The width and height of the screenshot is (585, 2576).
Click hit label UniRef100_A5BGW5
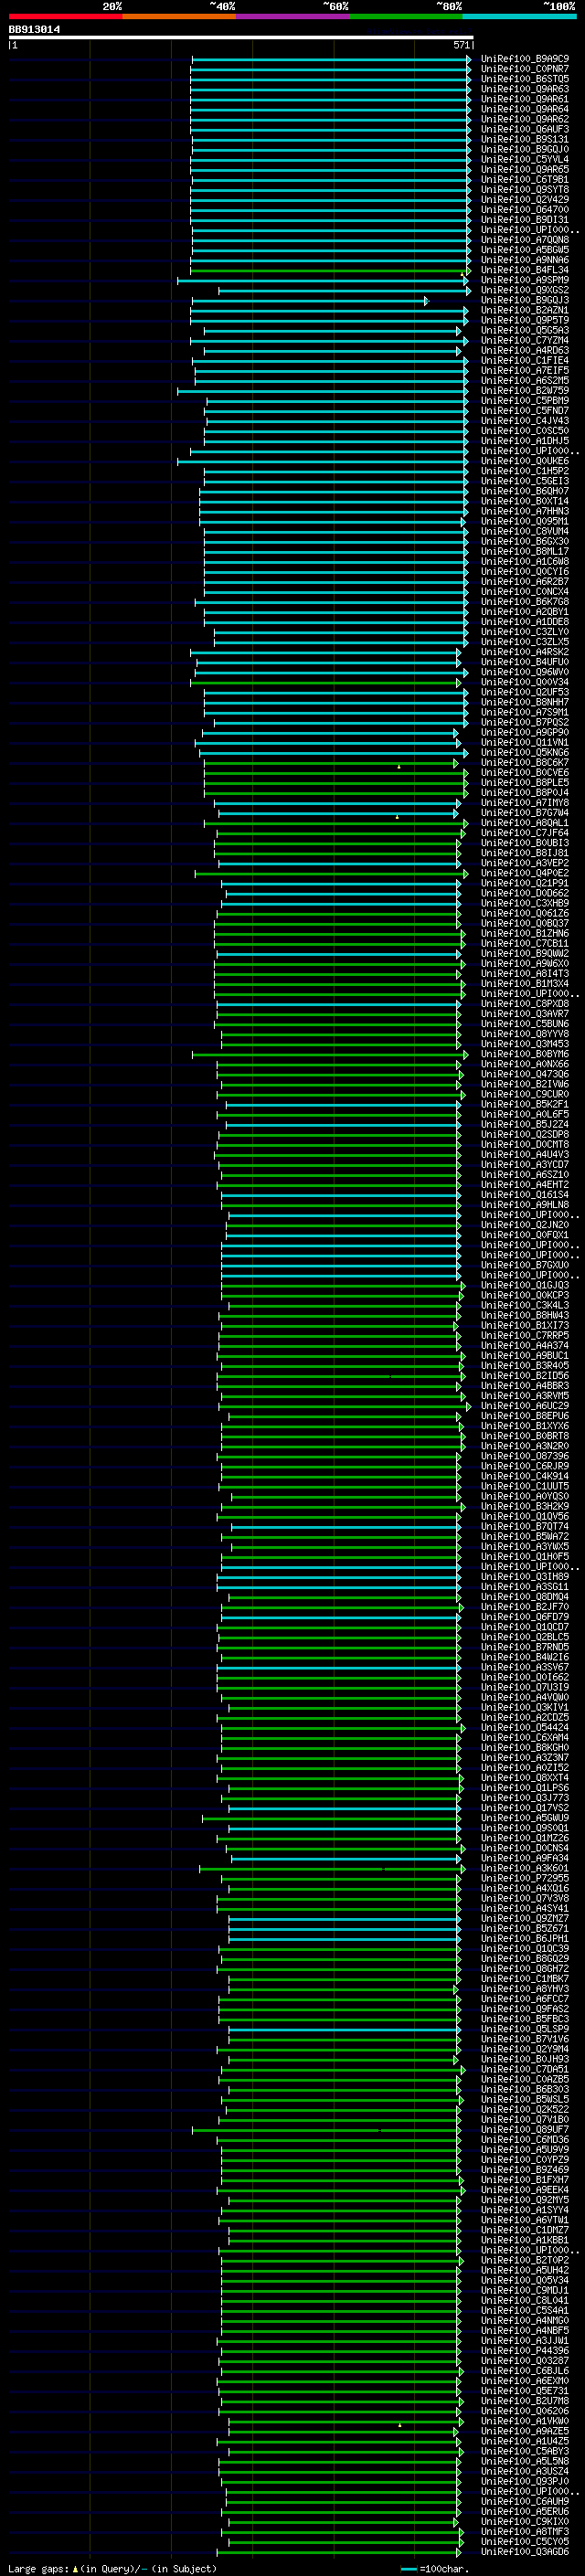point(524,250)
